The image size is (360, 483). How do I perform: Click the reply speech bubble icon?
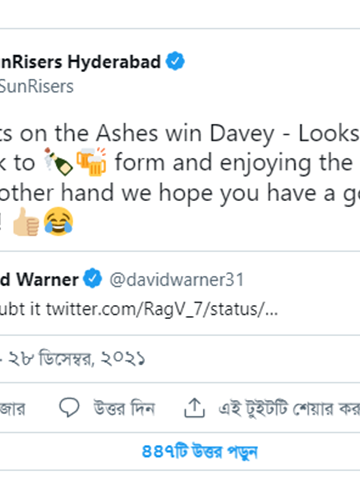(x=69, y=407)
